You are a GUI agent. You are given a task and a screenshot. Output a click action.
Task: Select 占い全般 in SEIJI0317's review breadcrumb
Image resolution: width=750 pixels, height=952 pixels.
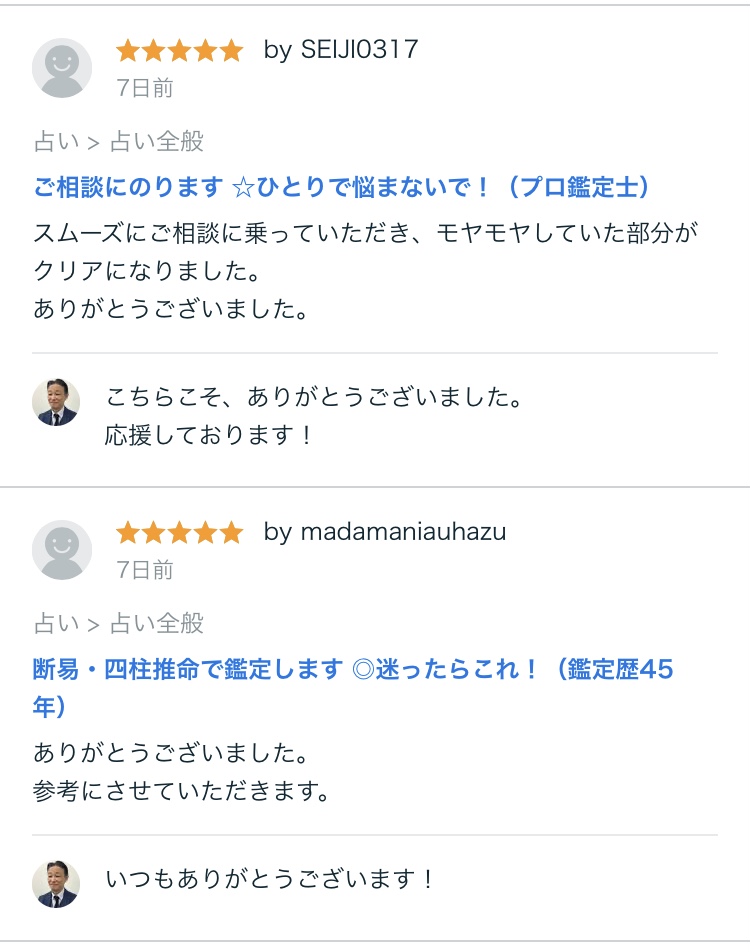(156, 142)
